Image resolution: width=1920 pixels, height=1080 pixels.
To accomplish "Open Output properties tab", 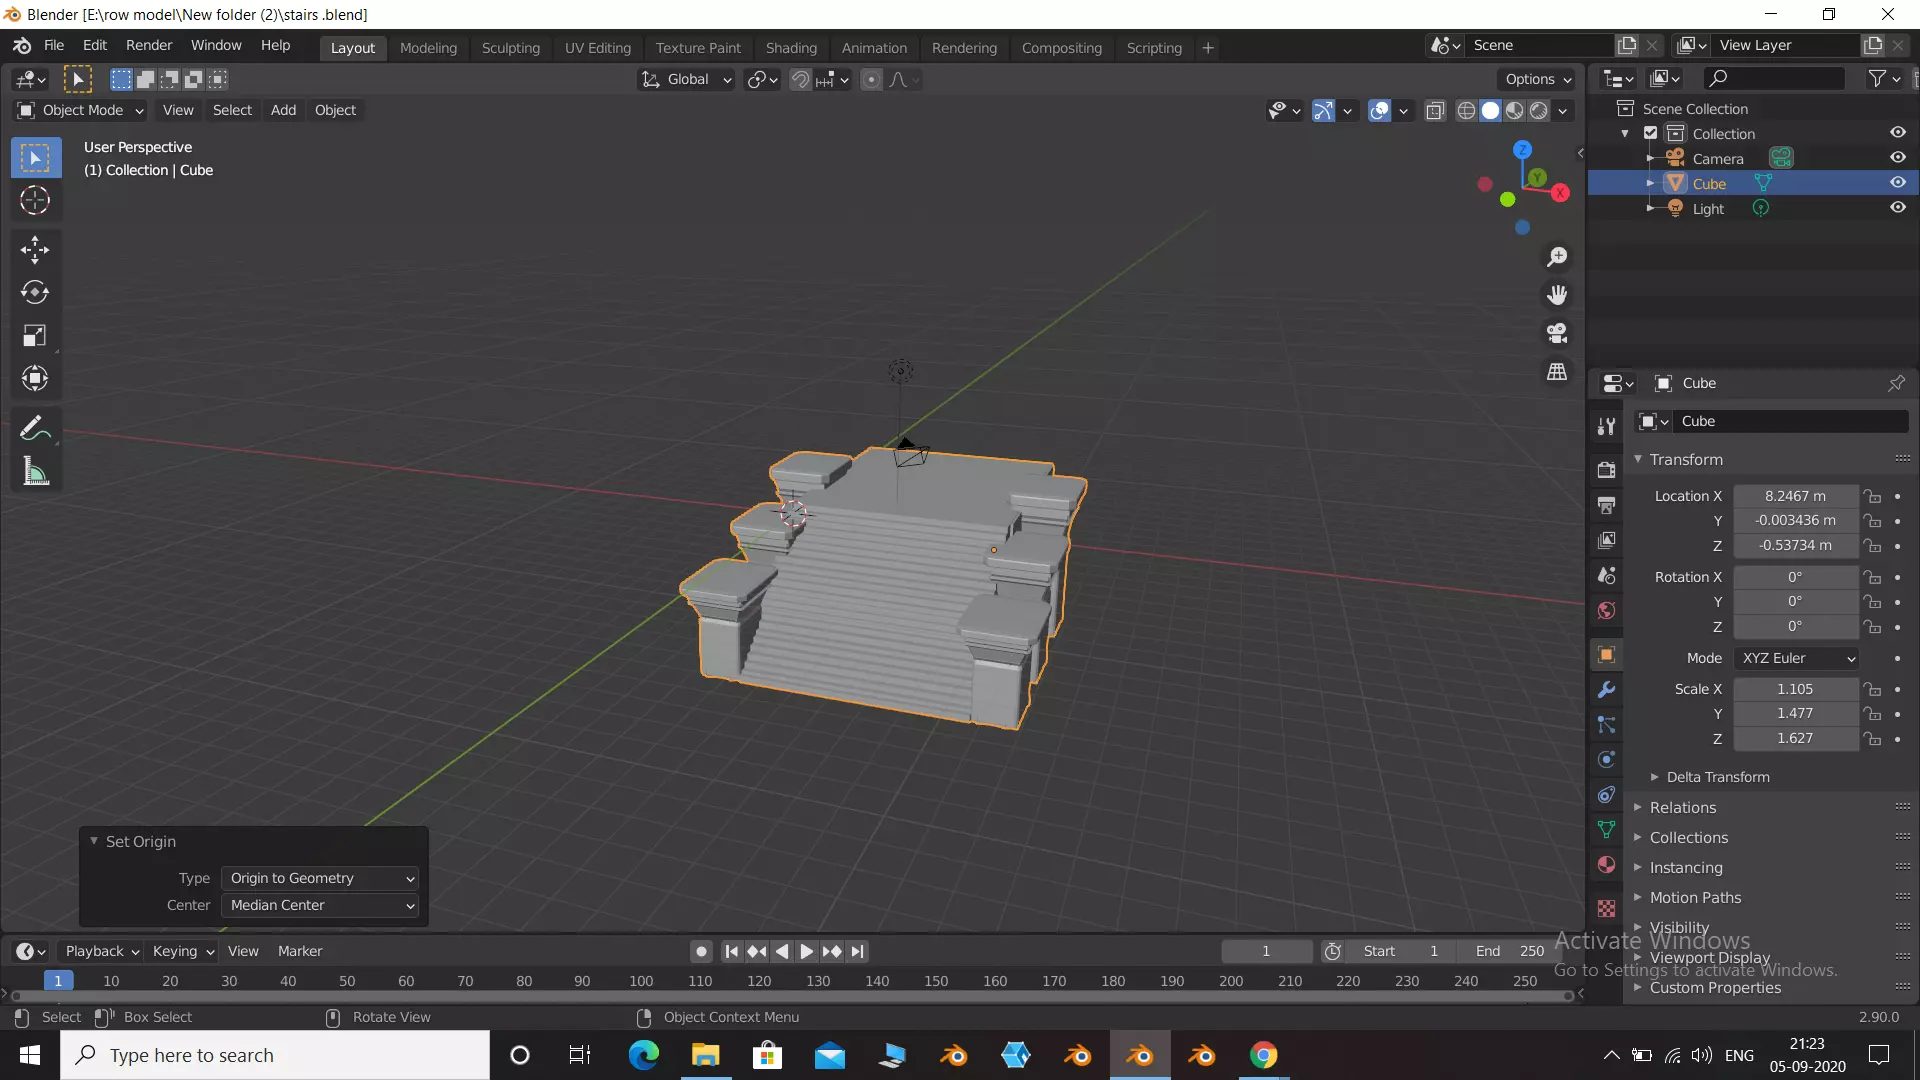I will click(1606, 505).
